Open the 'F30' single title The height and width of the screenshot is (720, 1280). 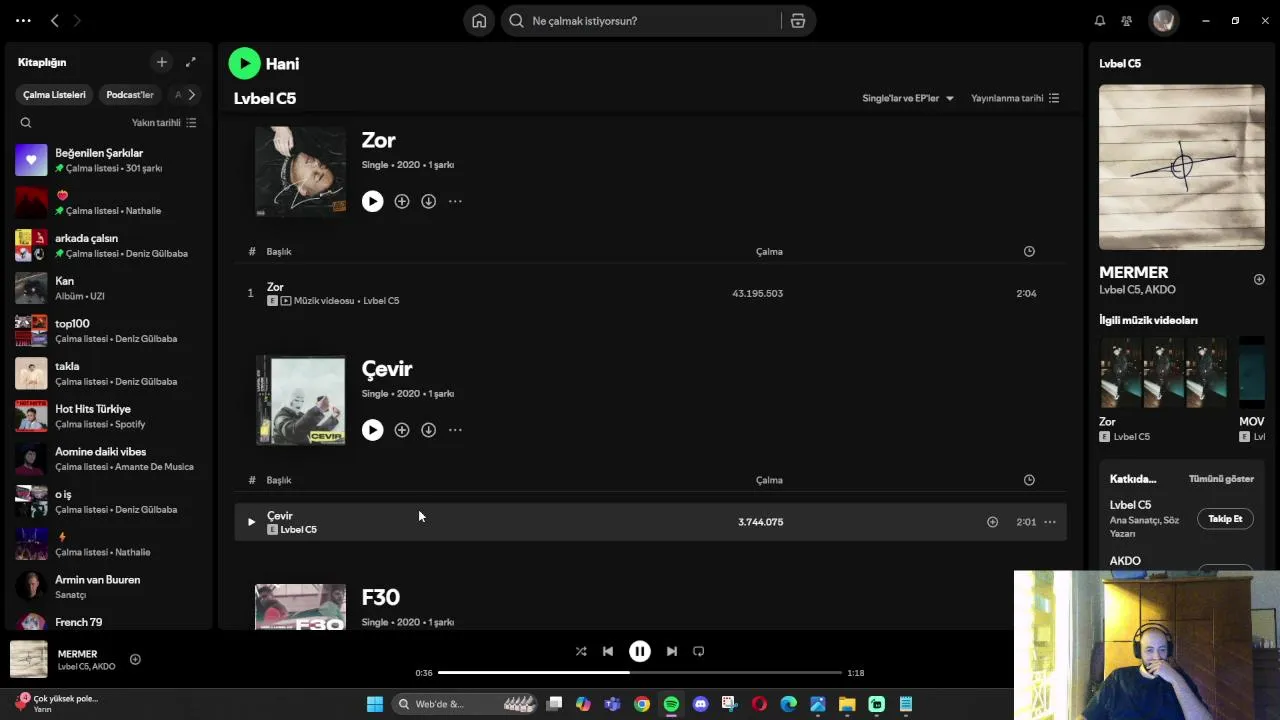tap(380, 597)
